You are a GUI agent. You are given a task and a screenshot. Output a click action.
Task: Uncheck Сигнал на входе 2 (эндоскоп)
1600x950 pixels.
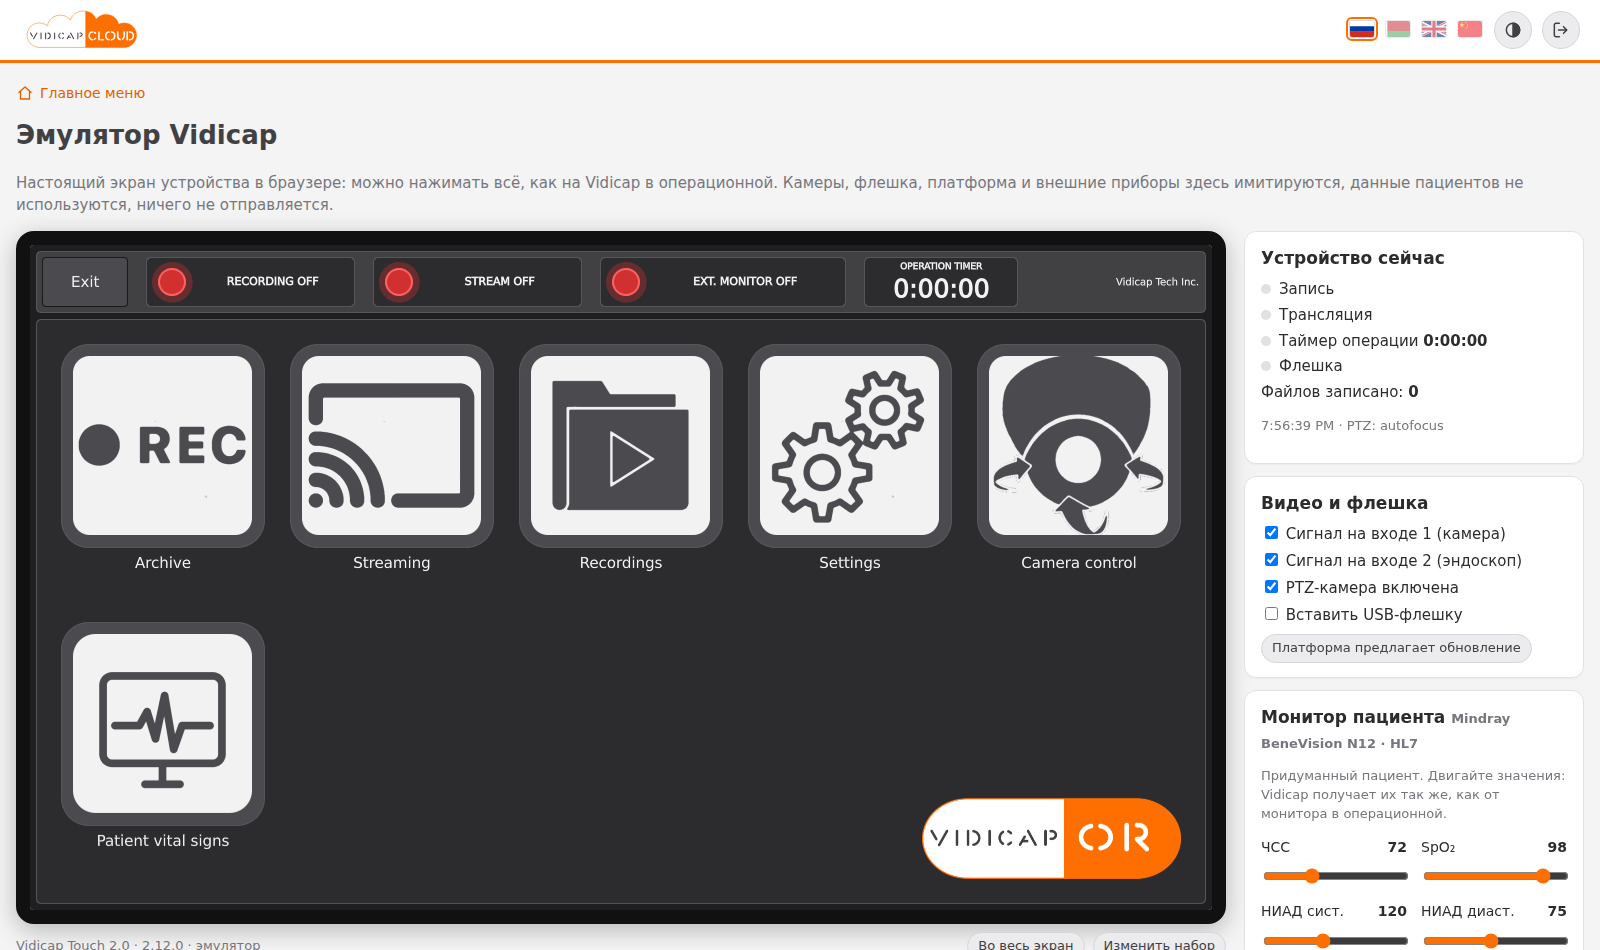point(1271,560)
